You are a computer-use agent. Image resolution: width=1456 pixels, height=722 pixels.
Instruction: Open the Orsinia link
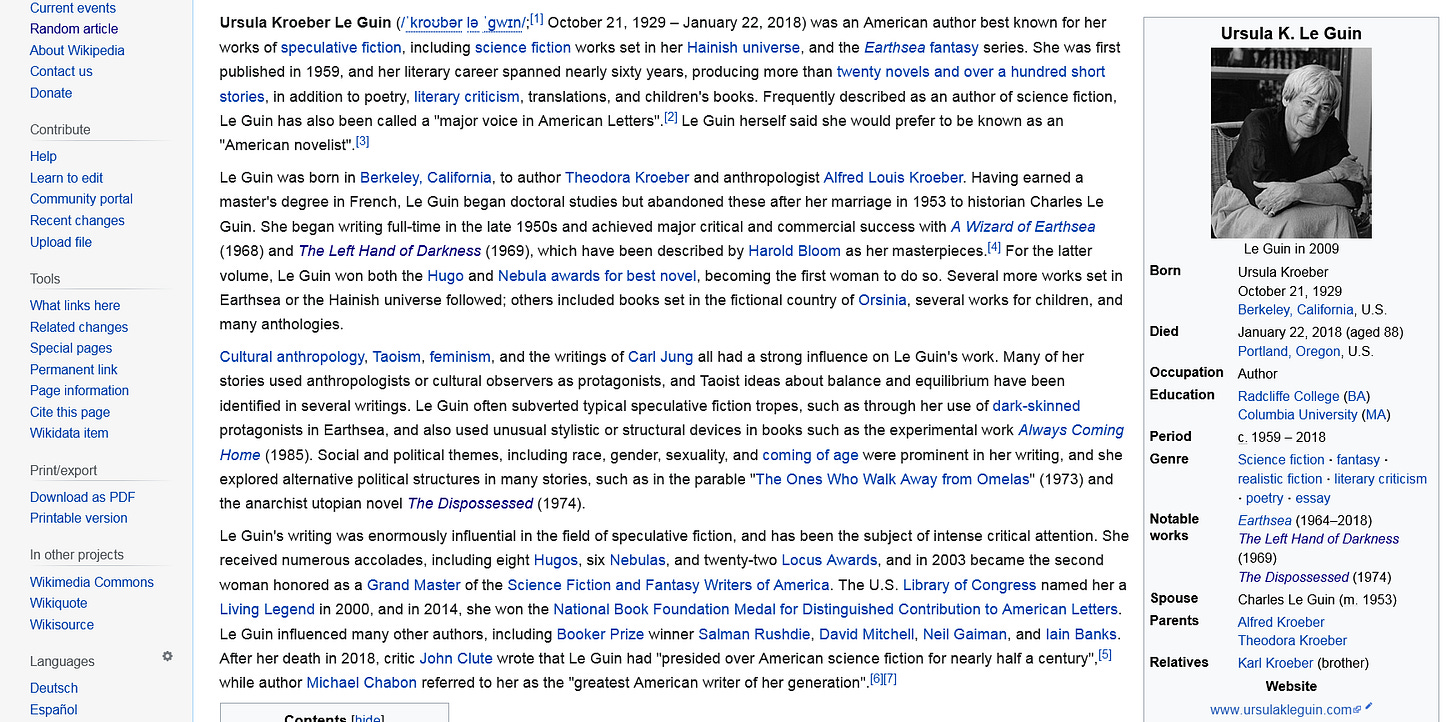click(x=882, y=299)
